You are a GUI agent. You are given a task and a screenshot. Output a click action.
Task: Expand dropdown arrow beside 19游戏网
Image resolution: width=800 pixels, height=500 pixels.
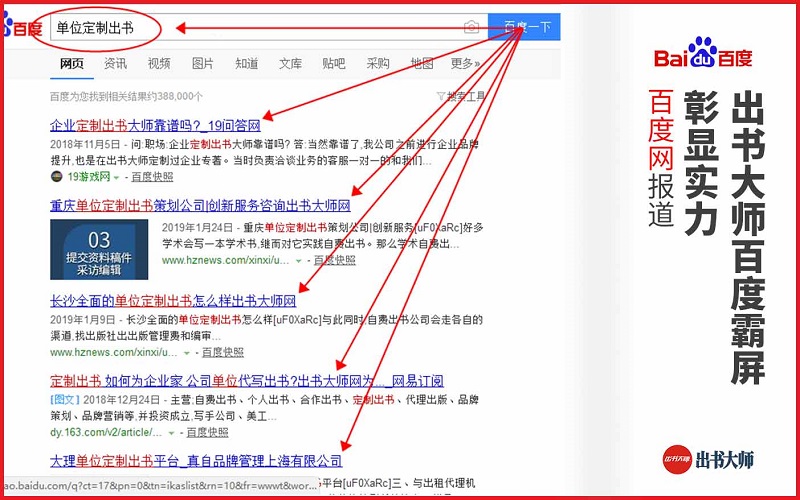point(116,177)
